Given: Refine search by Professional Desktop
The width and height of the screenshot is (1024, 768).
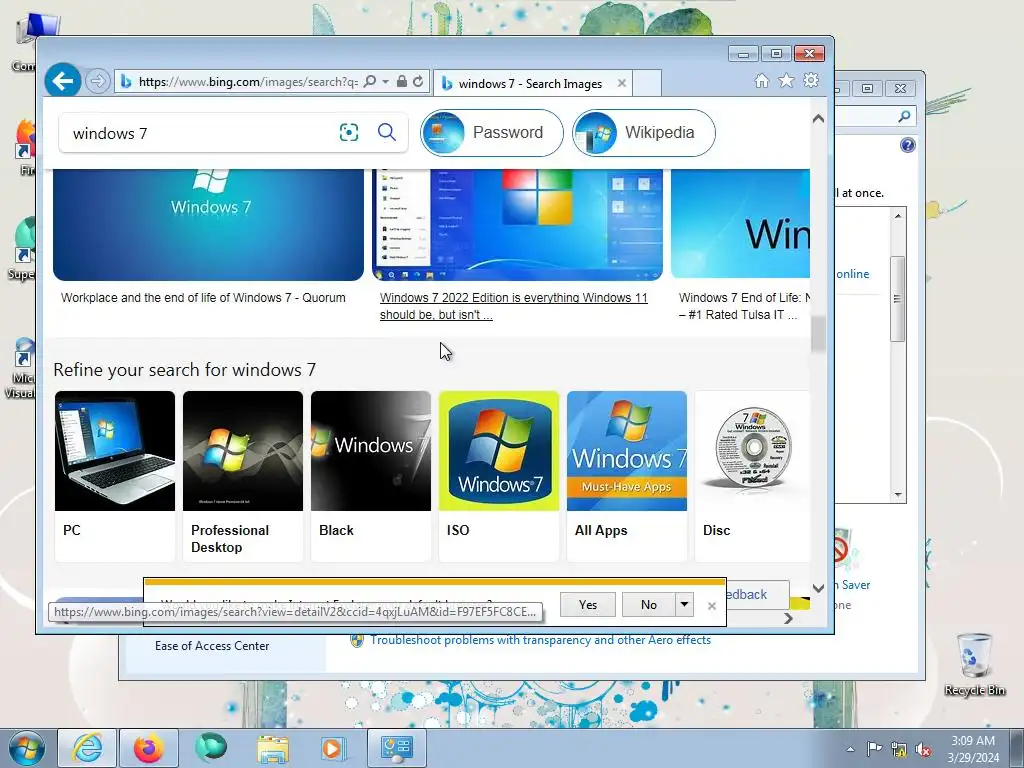Looking at the screenshot, I should click(243, 476).
